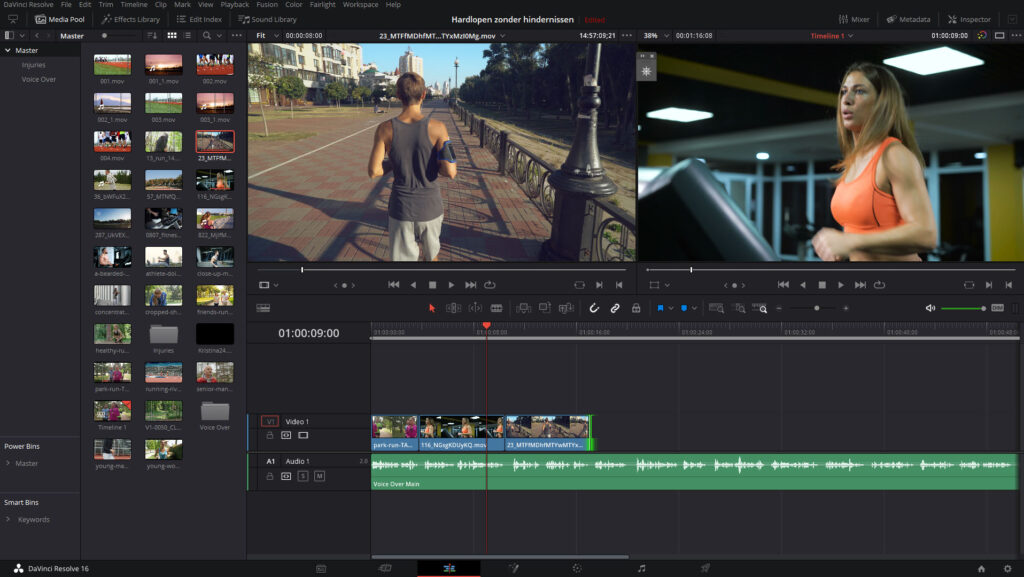
Task: Open the marker color dropdown arrow
Action: click(694, 308)
